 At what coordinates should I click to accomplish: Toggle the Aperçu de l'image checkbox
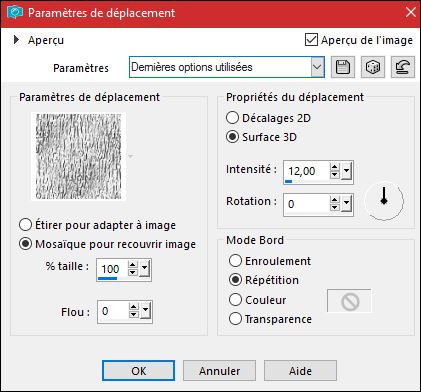coord(311,40)
